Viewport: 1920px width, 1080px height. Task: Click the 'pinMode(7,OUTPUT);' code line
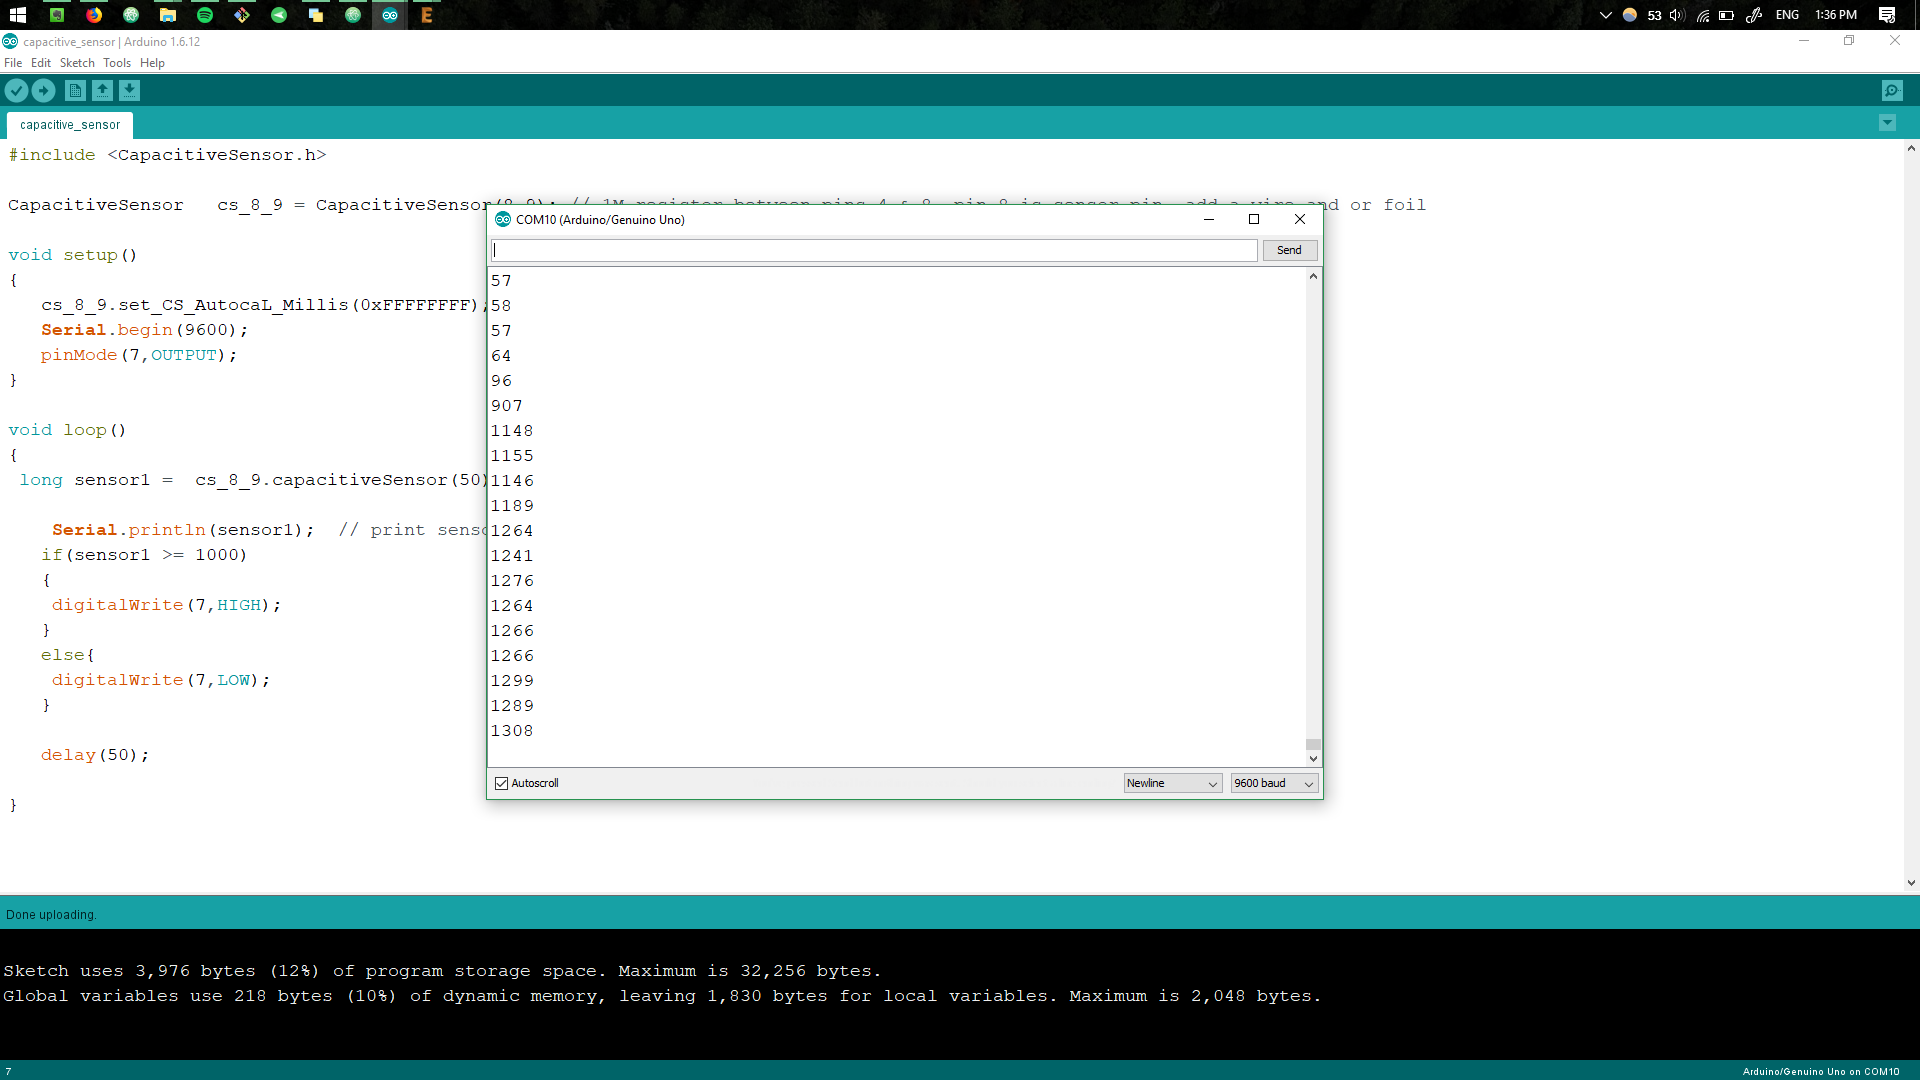[139, 355]
